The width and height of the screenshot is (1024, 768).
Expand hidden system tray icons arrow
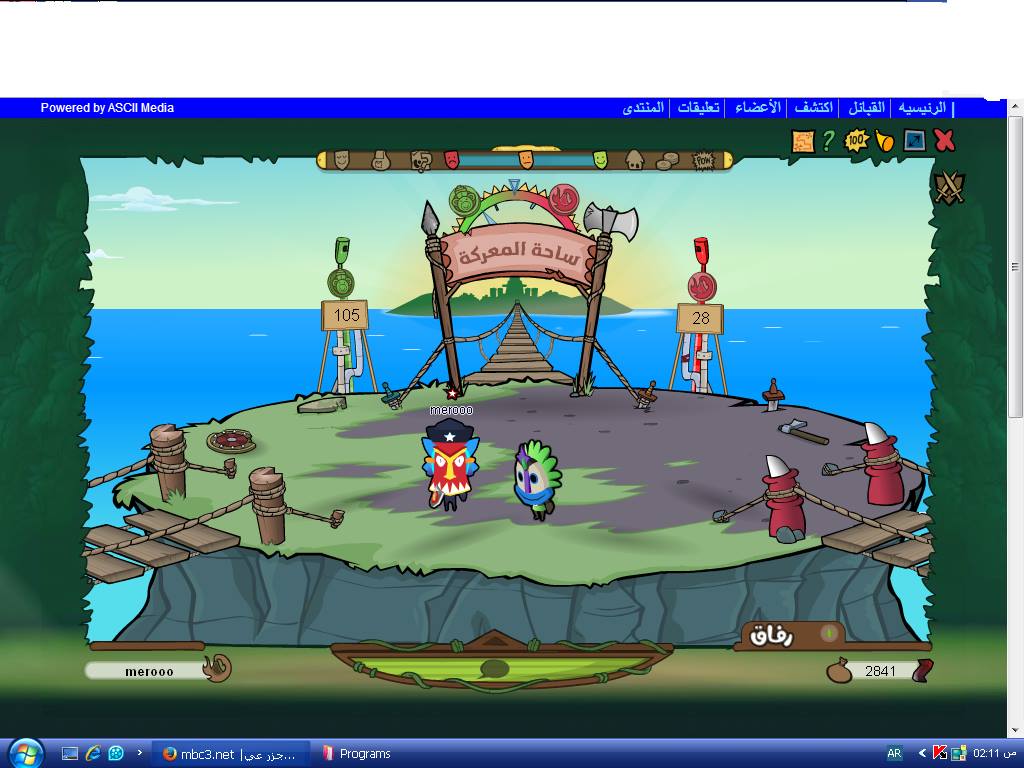[x=922, y=753]
